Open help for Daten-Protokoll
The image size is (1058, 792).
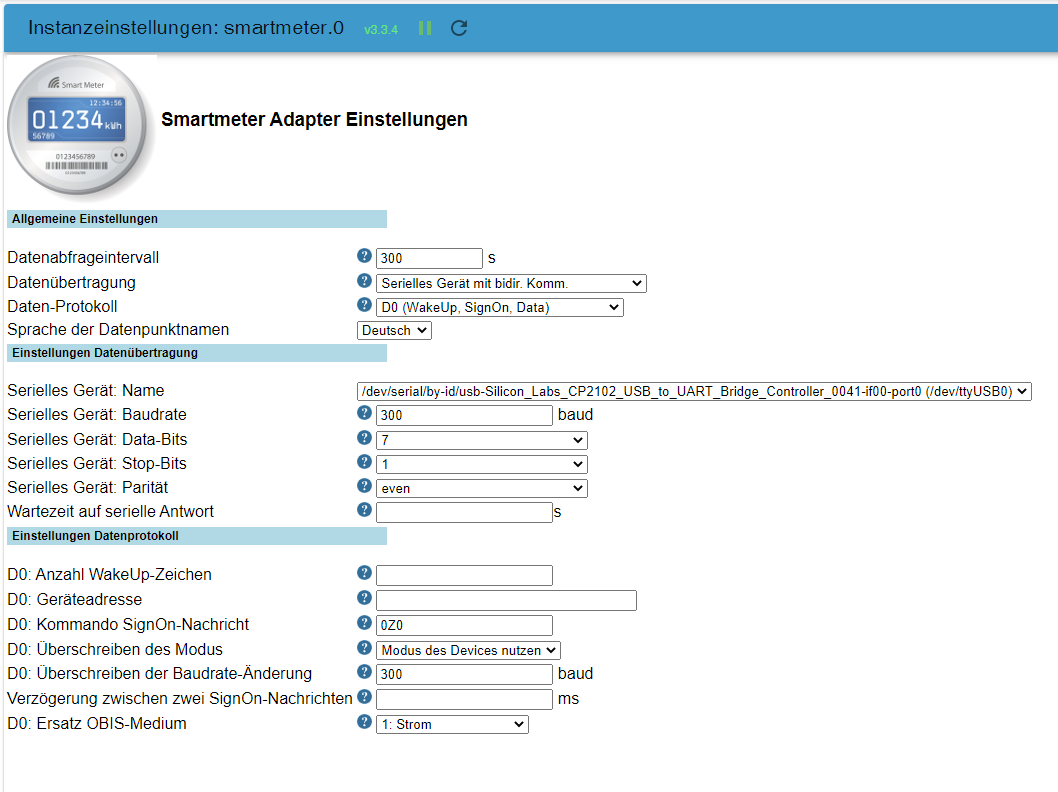point(364,305)
